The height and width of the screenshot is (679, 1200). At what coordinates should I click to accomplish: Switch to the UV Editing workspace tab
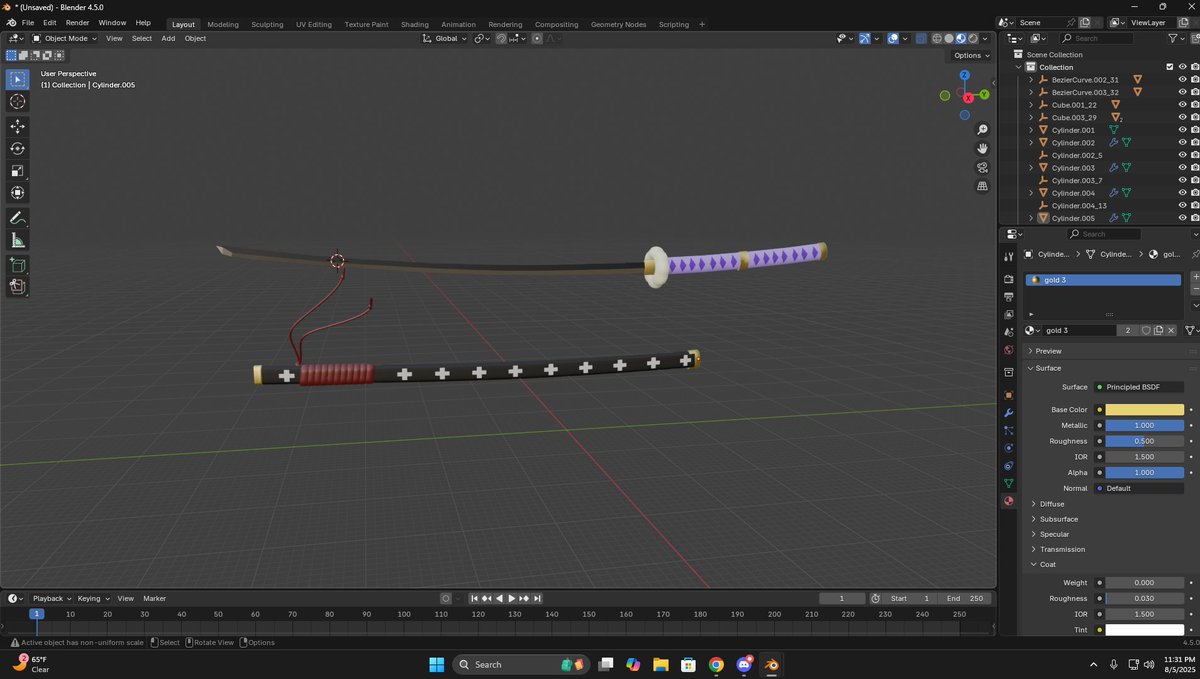tap(314, 24)
